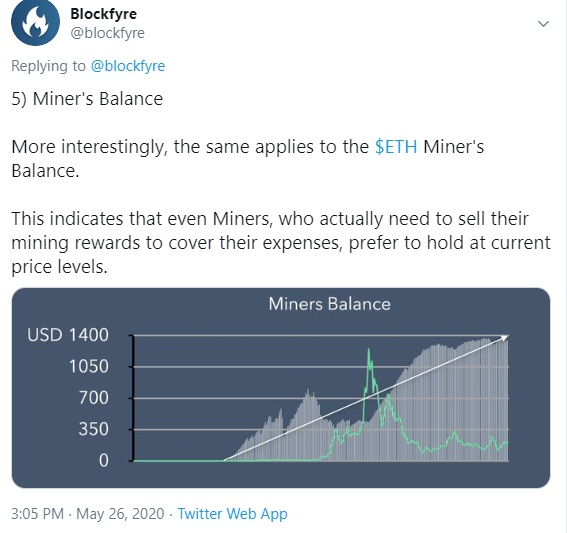Select the 700 axis label
Image resolution: width=567 pixels, height=533 pixels.
click(94, 398)
